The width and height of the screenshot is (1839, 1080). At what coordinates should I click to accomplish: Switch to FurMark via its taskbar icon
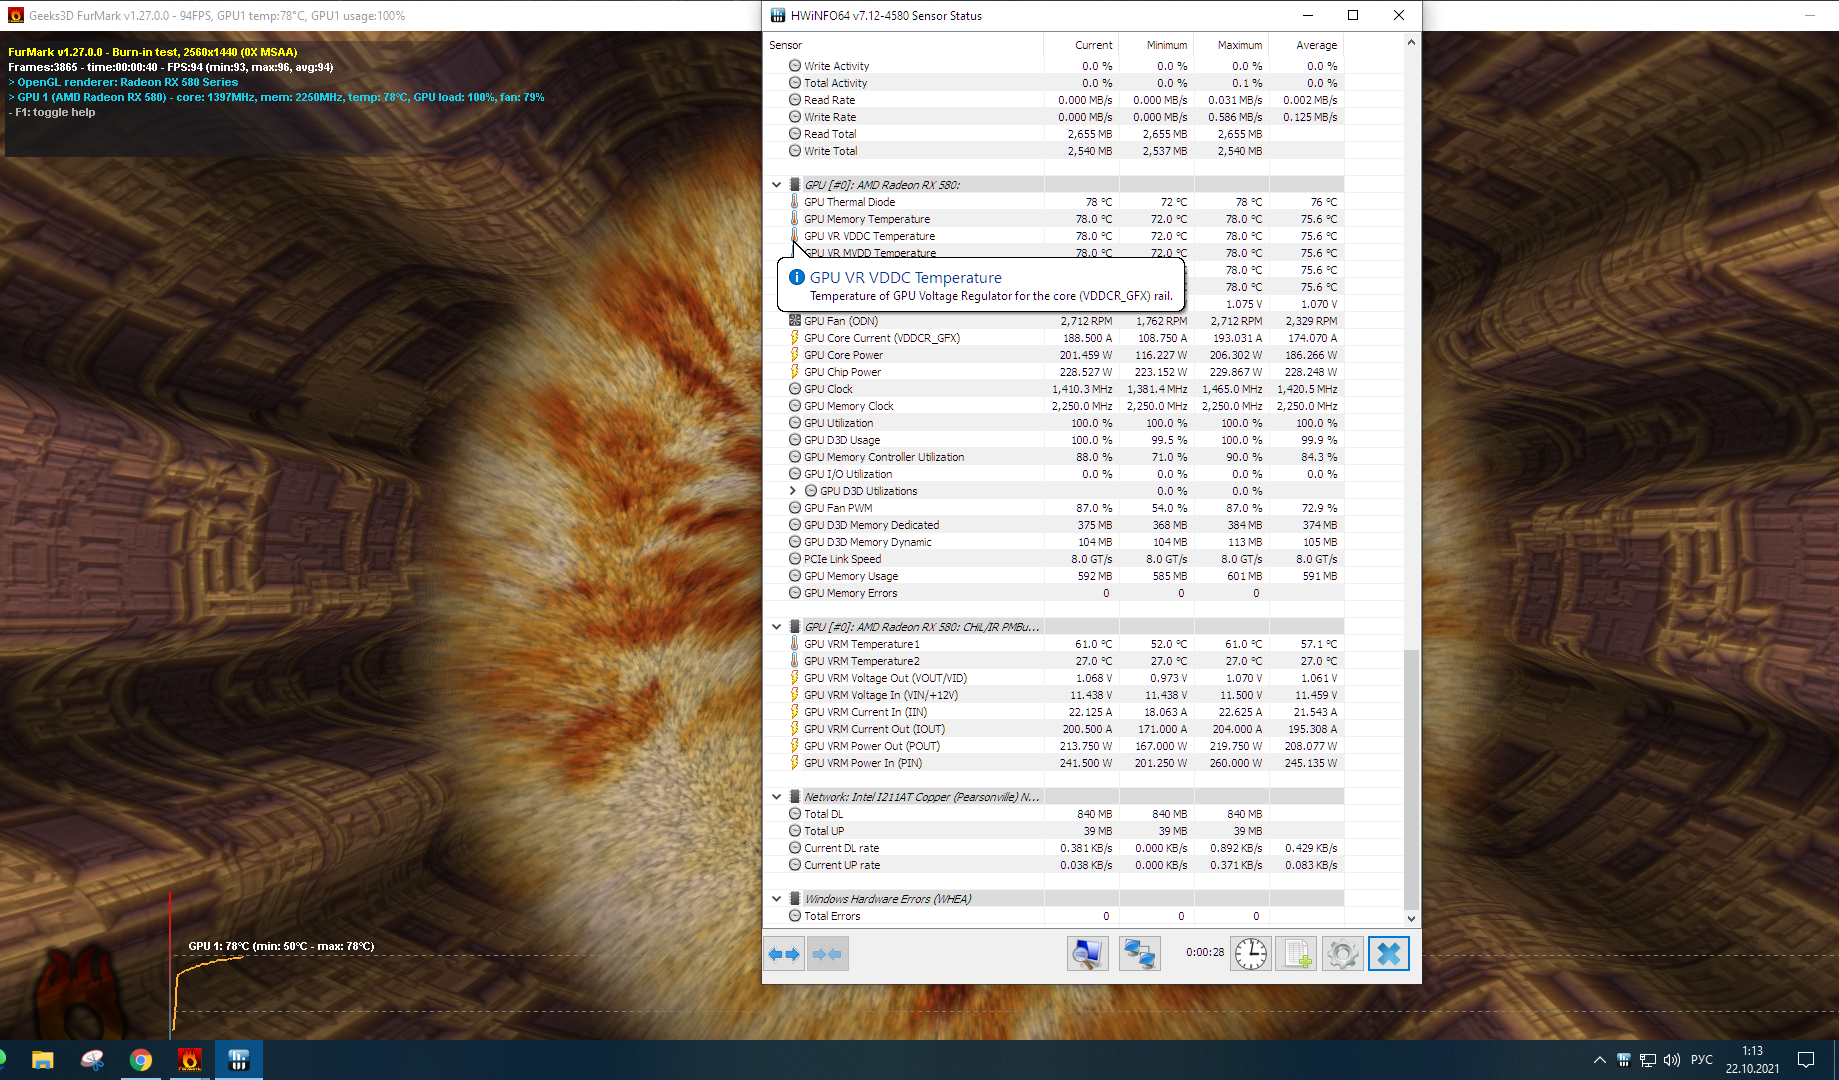pos(189,1060)
